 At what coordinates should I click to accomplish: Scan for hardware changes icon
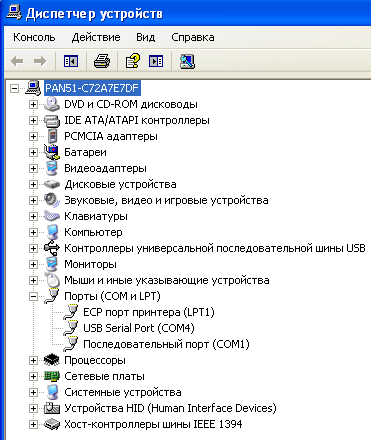(187, 61)
